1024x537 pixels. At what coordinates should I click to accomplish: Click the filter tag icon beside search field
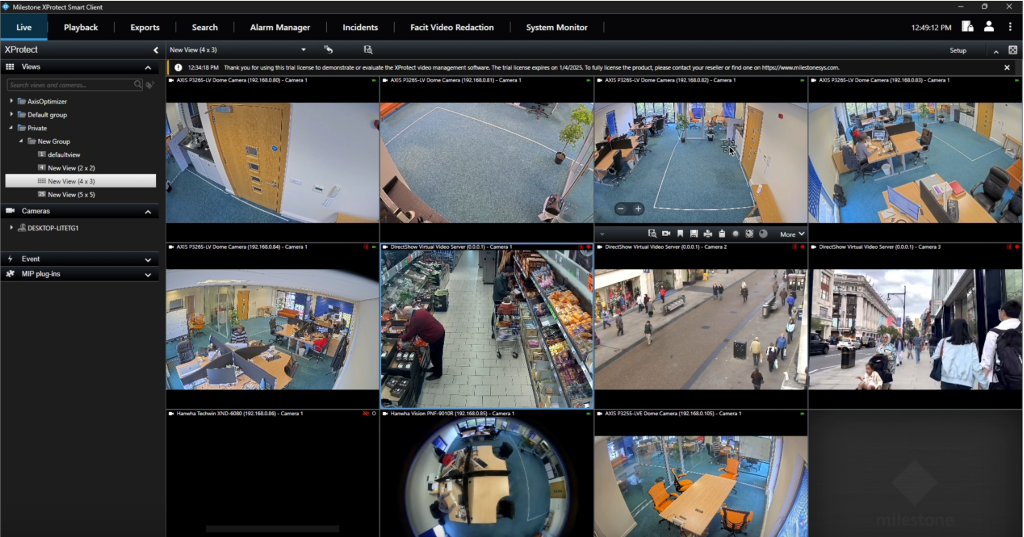(150, 85)
